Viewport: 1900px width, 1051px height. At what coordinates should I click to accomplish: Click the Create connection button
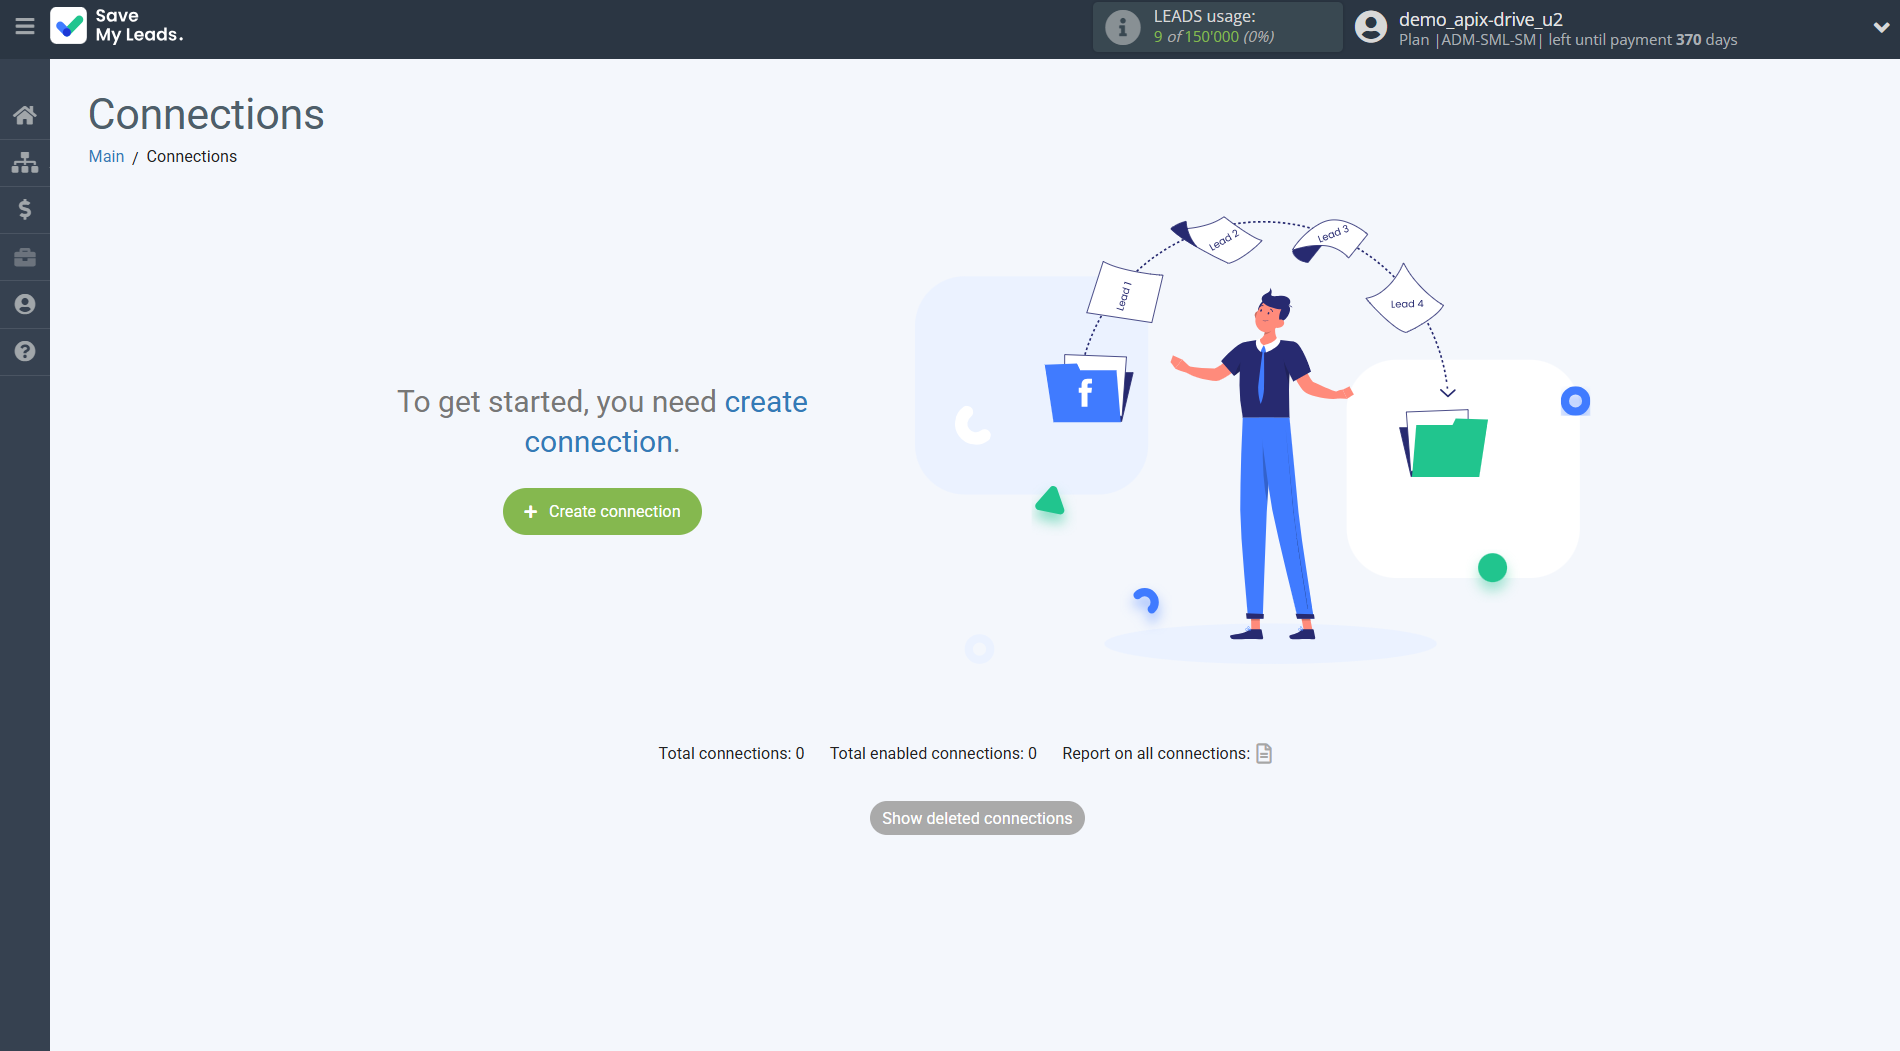pos(601,511)
